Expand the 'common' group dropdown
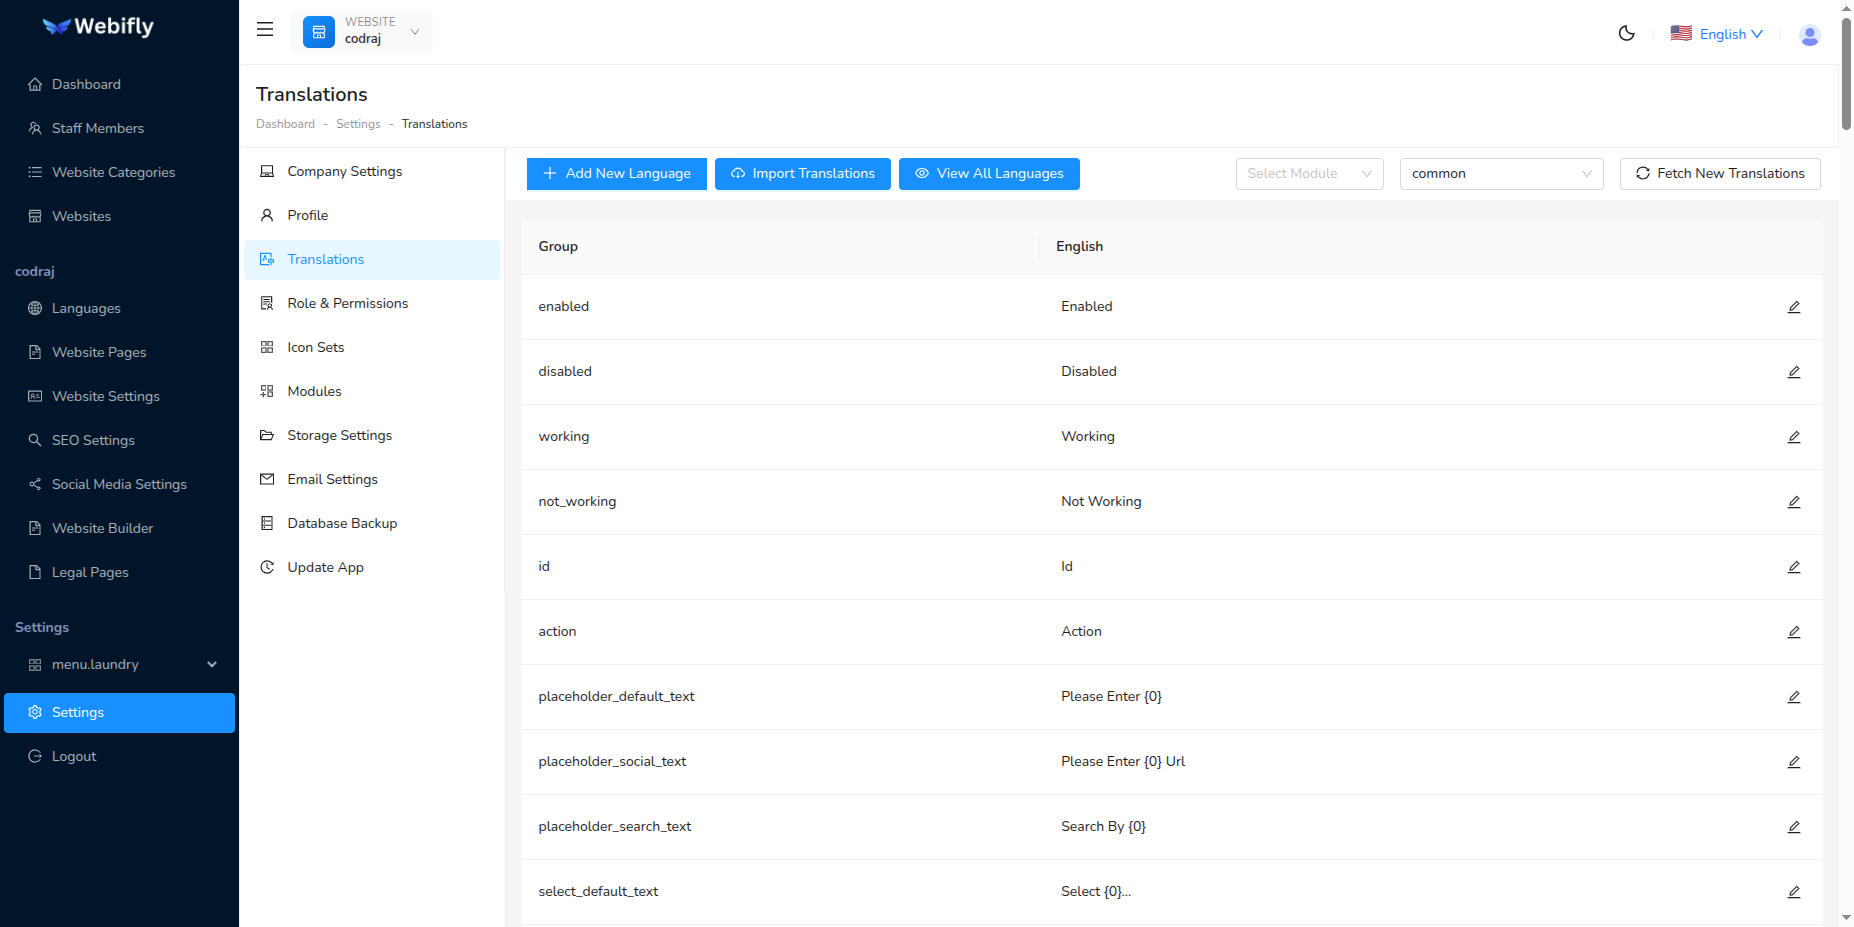This screenshot has height=927, width=1854. pos(1500,174)
